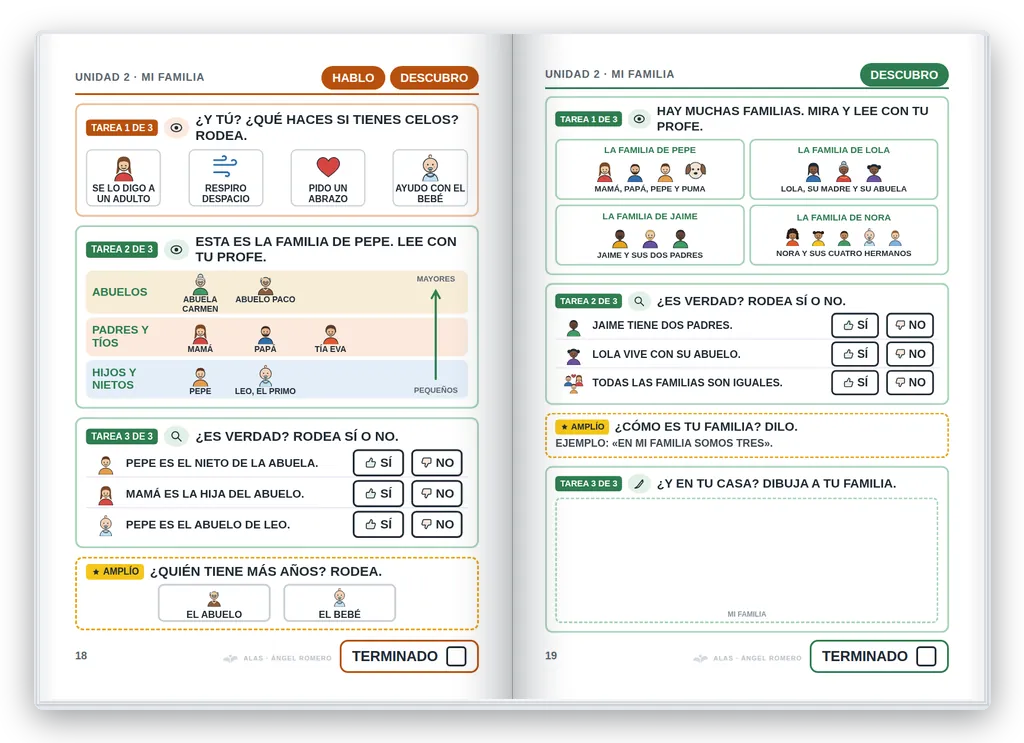
Task: Choose SÍ for 'Pepe es el abuelo de Leo'
Action: click(378, 524)
